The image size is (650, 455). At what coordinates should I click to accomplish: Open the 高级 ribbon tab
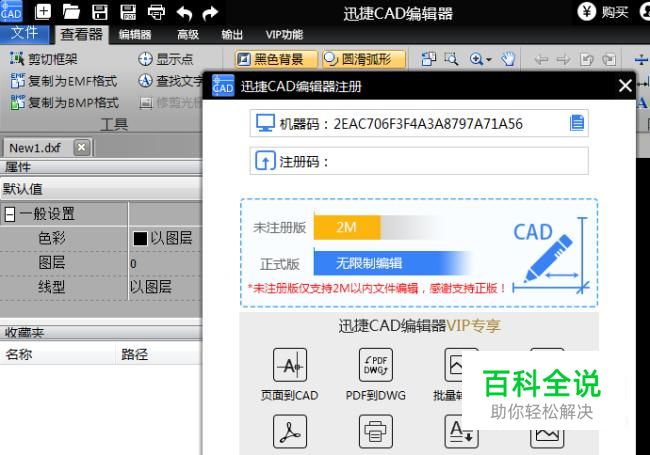click(x=188, y=34)
